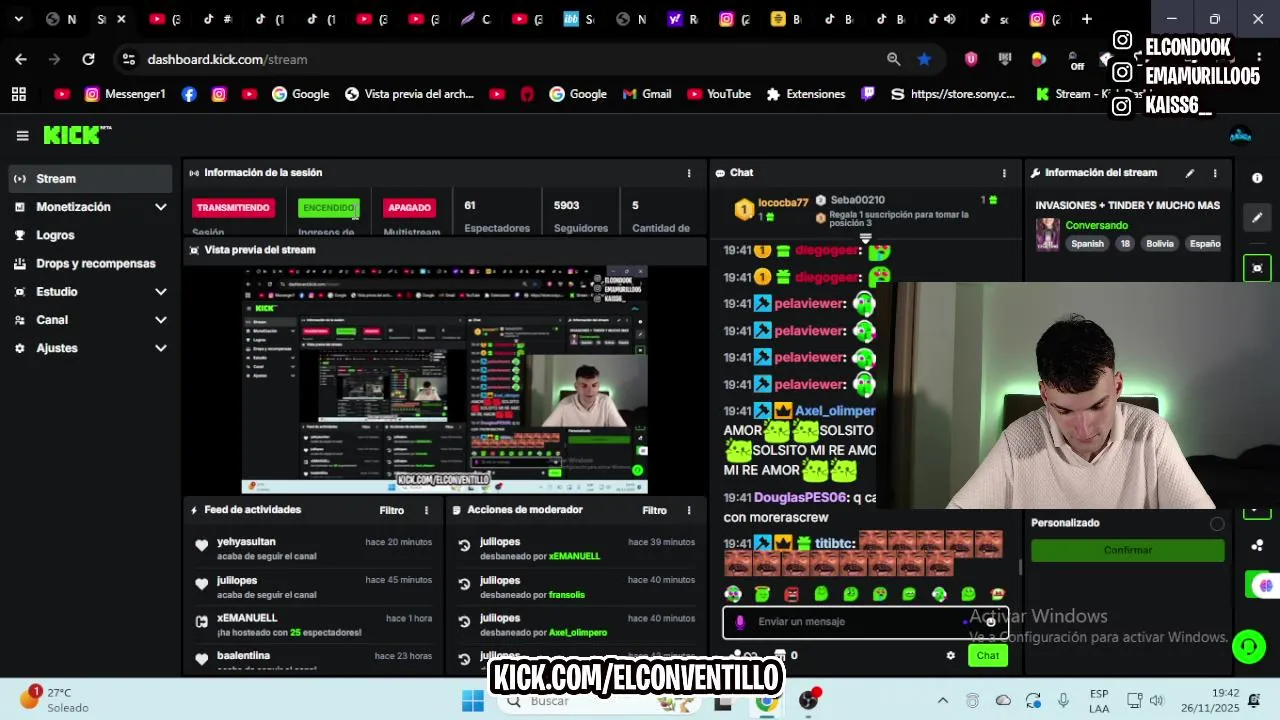Click the red angry emote in the quick emote row
Screen dimensions: 1280x720
click(792, 594)
